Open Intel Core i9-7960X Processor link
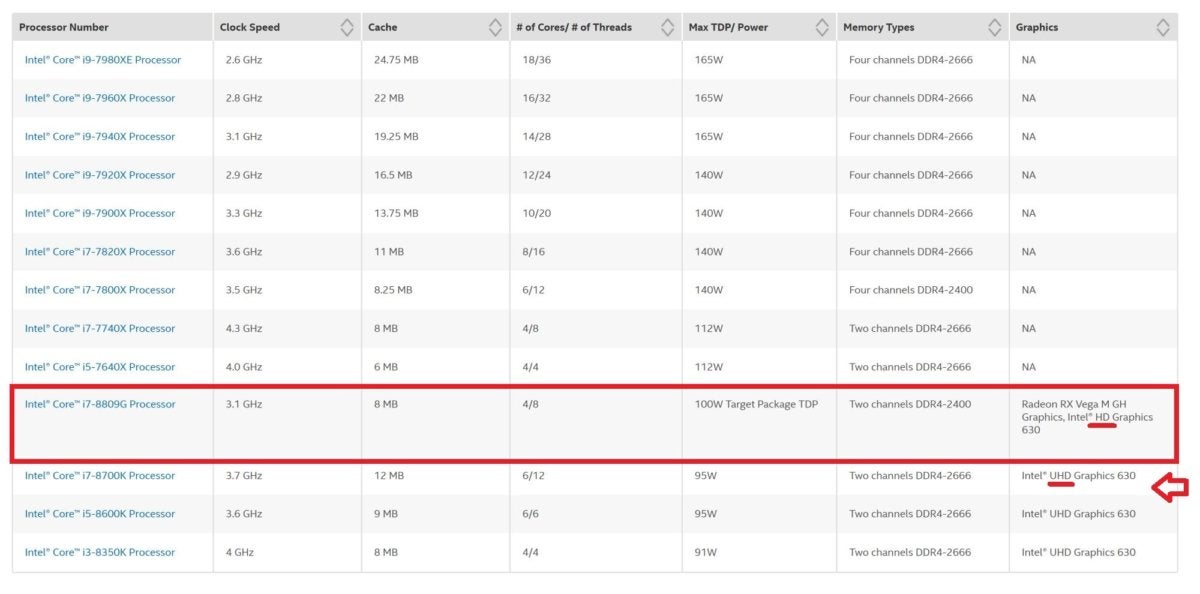Image resolution: width=1200 pixels, height=594 pixels. pos(100,98)
